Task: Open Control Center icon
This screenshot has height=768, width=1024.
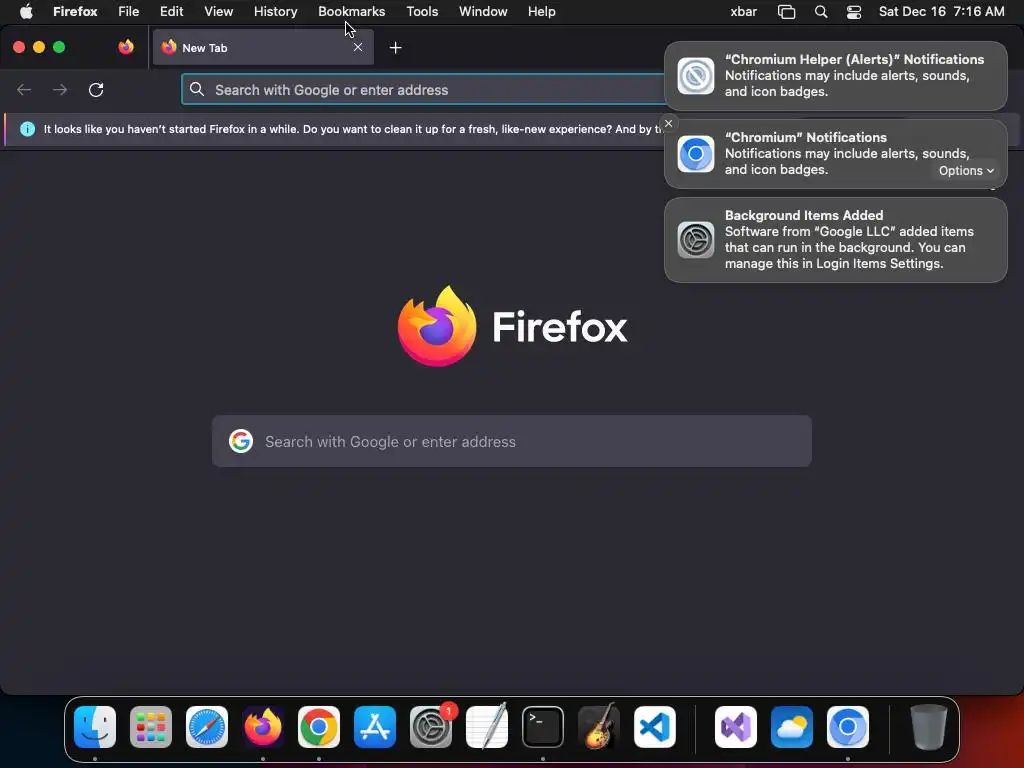Action: (x=854, y=12)
